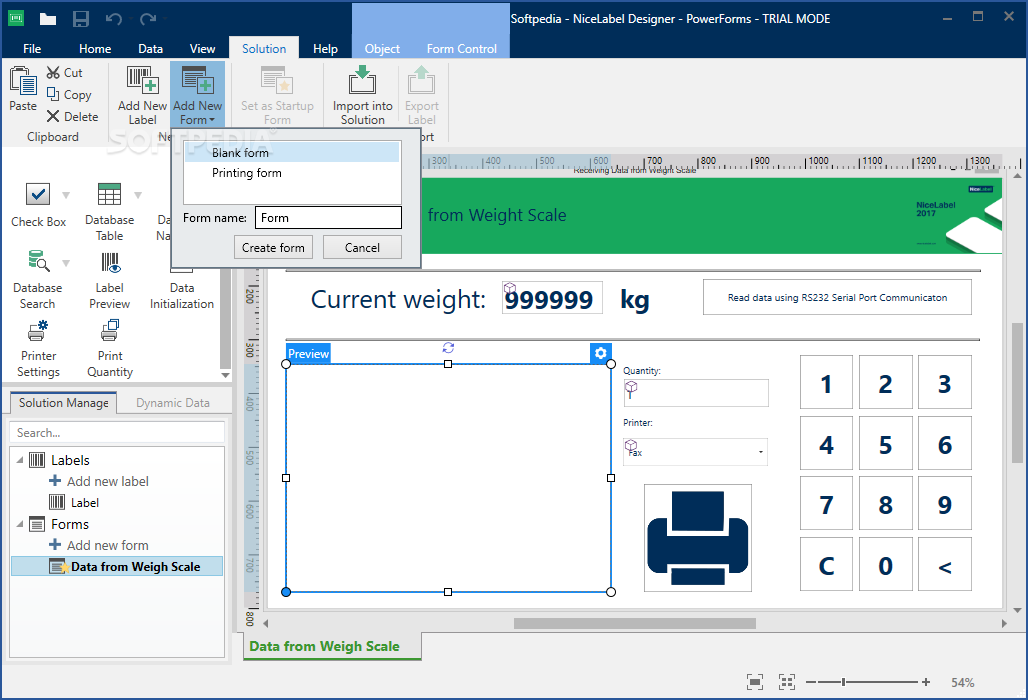Click the zoom slider handle
Viewport: 1028px width, 700px height.
(844, 682)
